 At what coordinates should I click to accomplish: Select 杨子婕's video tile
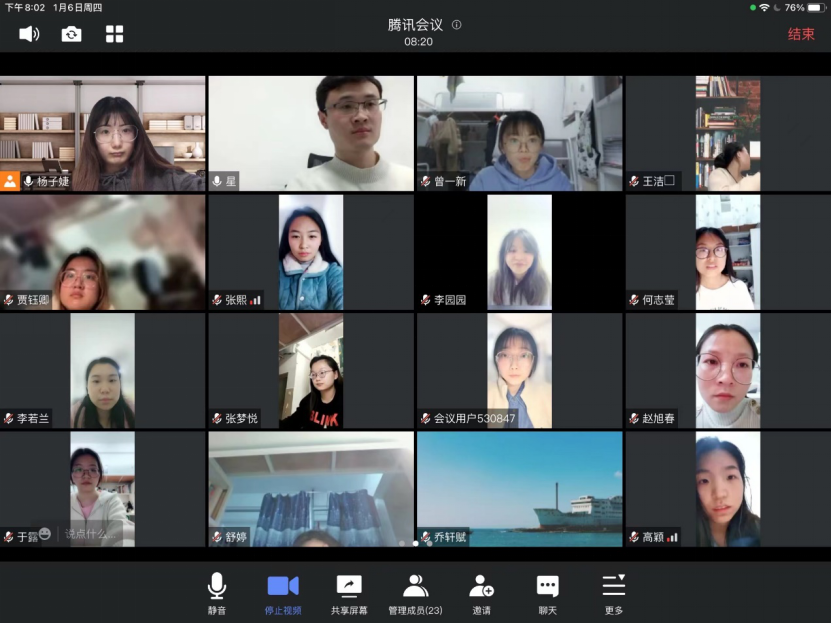(x=102, y=133)
